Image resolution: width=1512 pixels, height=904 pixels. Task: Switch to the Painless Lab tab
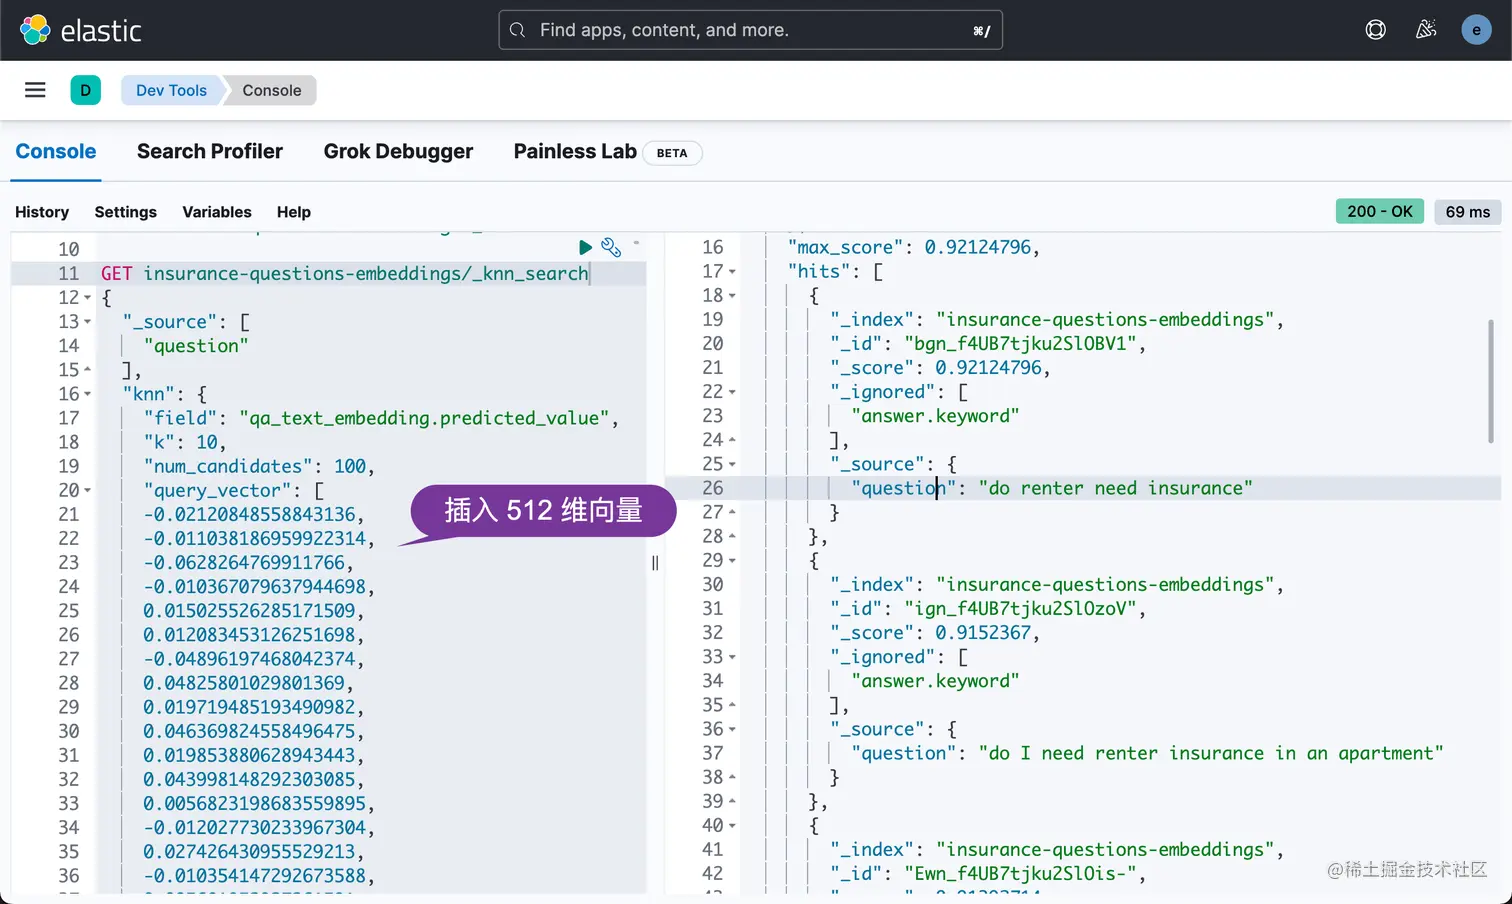575,151
